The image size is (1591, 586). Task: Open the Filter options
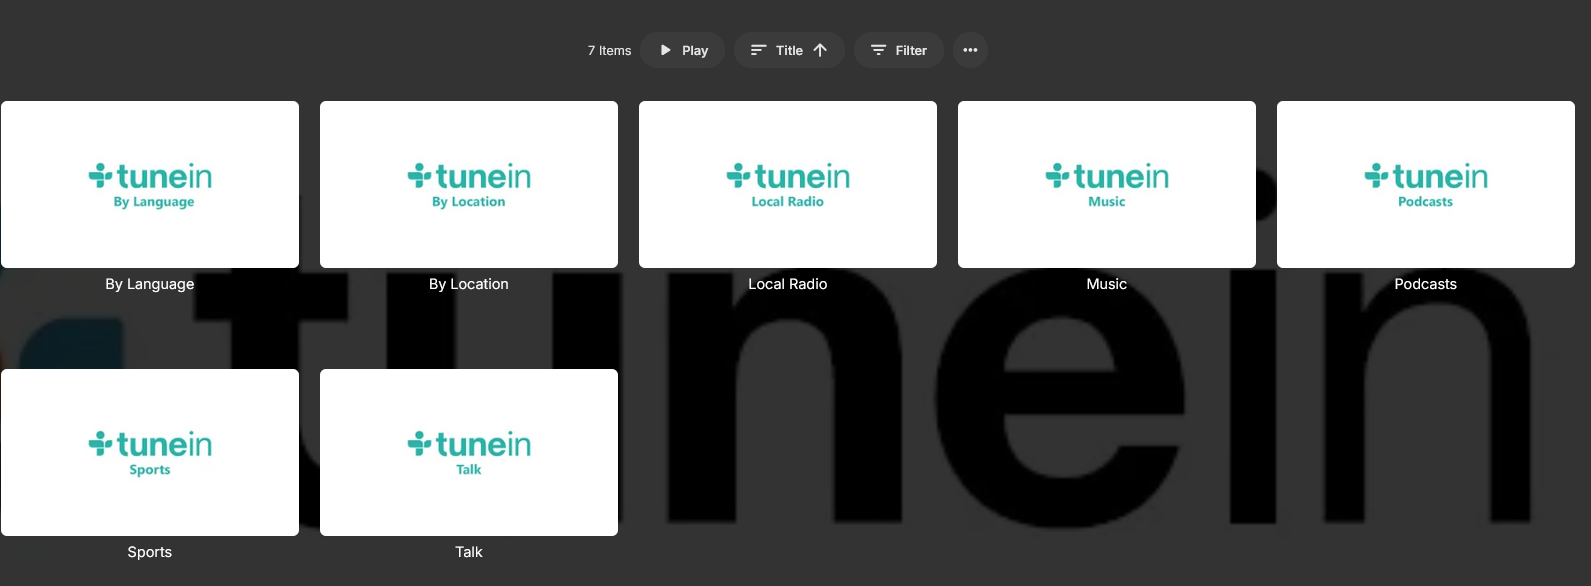[x=898, y=50]
